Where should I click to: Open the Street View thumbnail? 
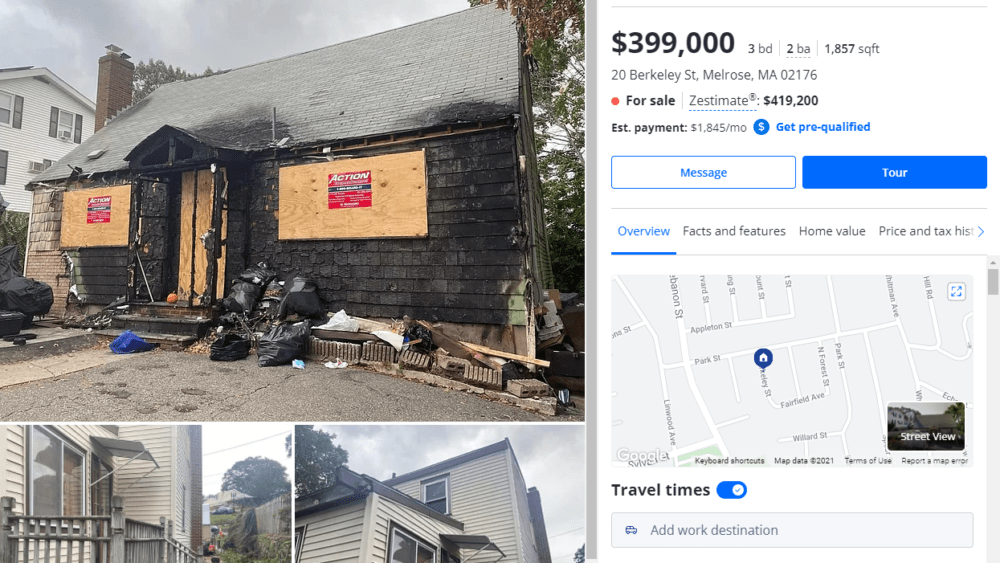(x=926, y=426)
